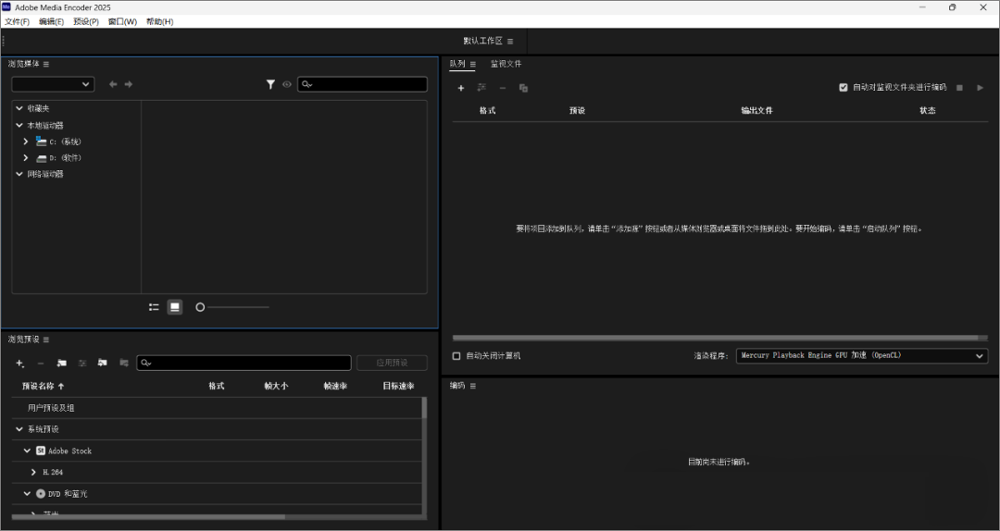Expand the H.264 preset group
The image size is (1000, 531).
tap(34, 472)
